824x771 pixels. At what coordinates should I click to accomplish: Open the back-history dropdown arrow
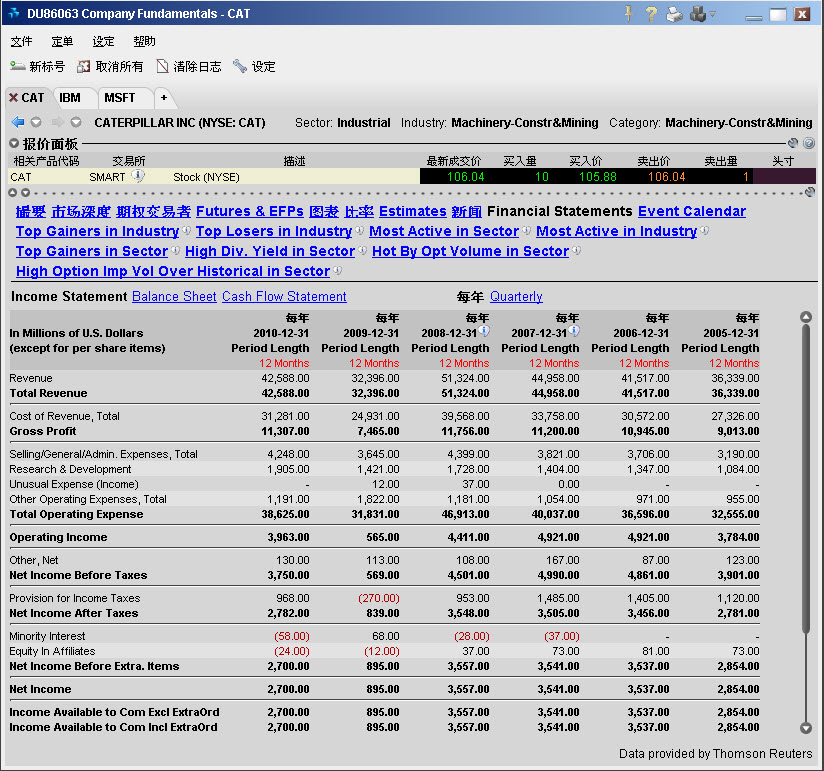click(x=36, y=123)
